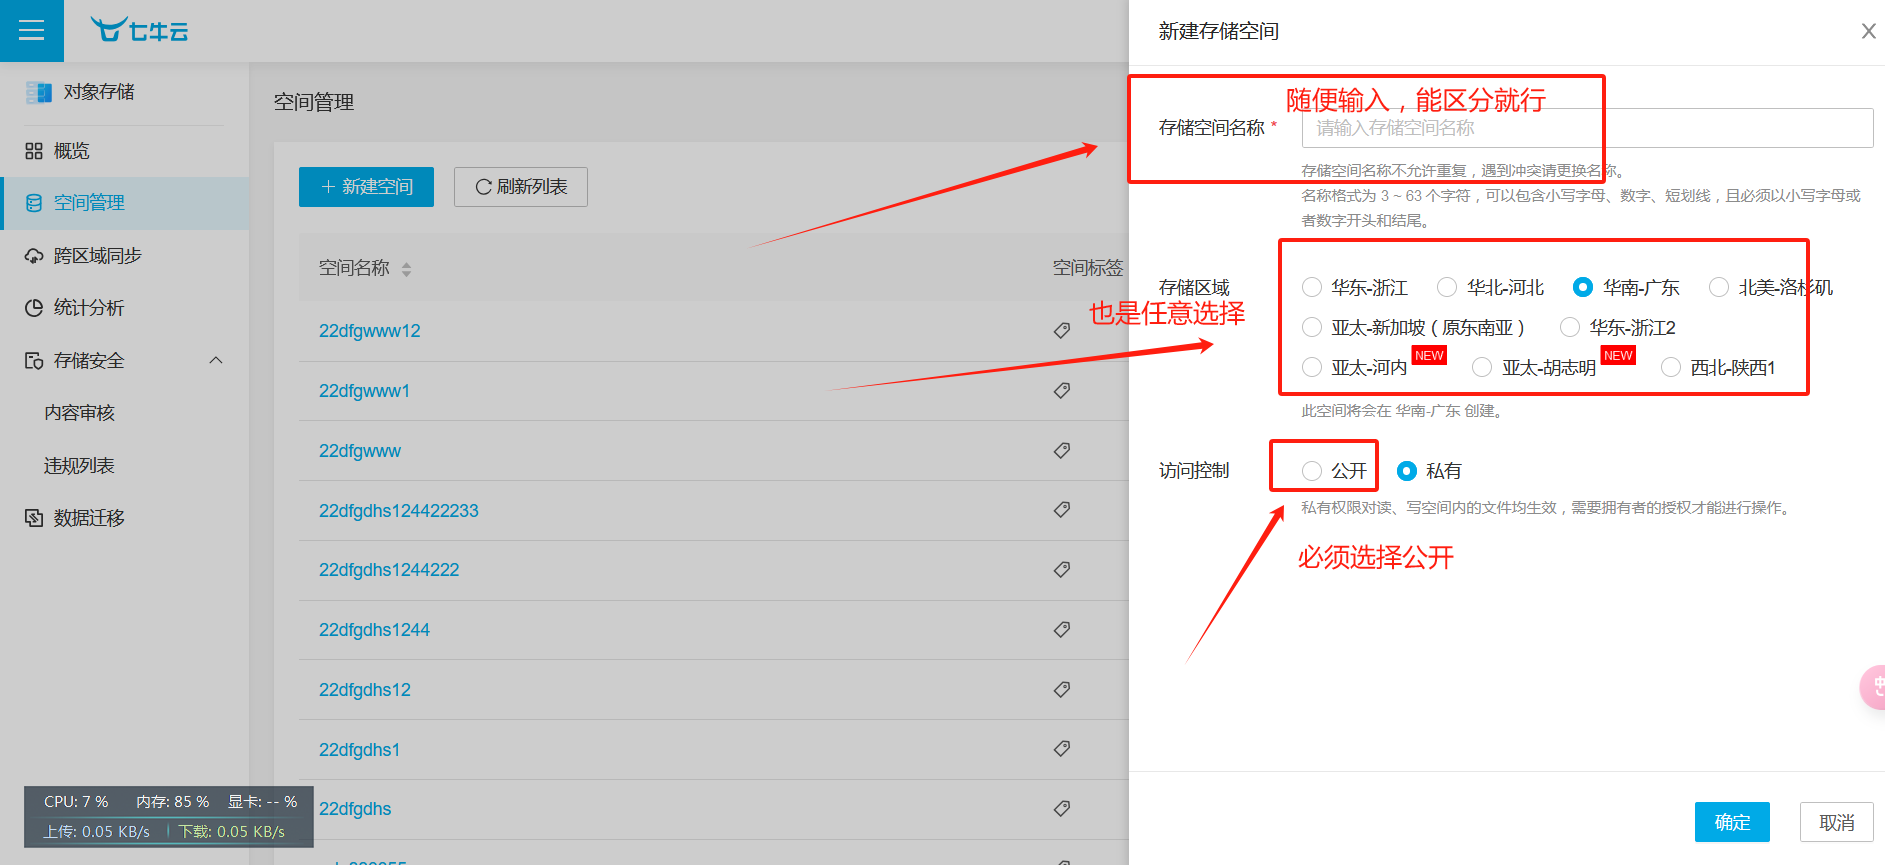Select the 华东-浙江 storage region
The image size is (1885, 865).
[1312, 288]
